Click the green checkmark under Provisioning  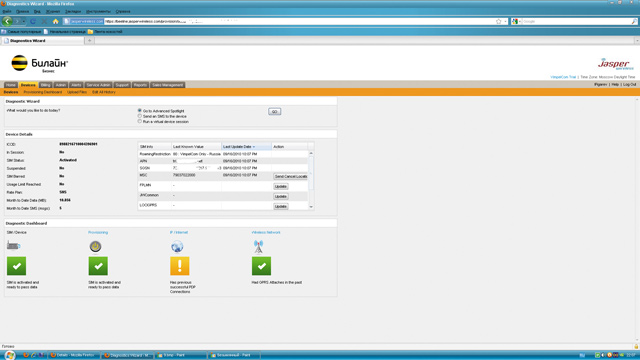98,266
